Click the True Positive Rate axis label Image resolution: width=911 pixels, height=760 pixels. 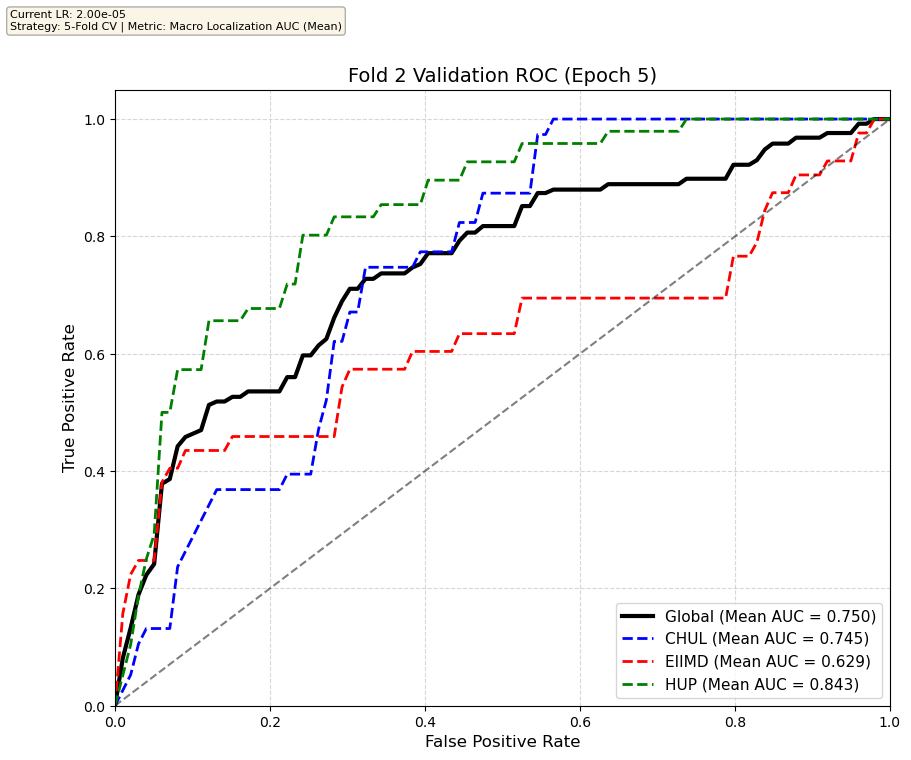coord(69,398)
